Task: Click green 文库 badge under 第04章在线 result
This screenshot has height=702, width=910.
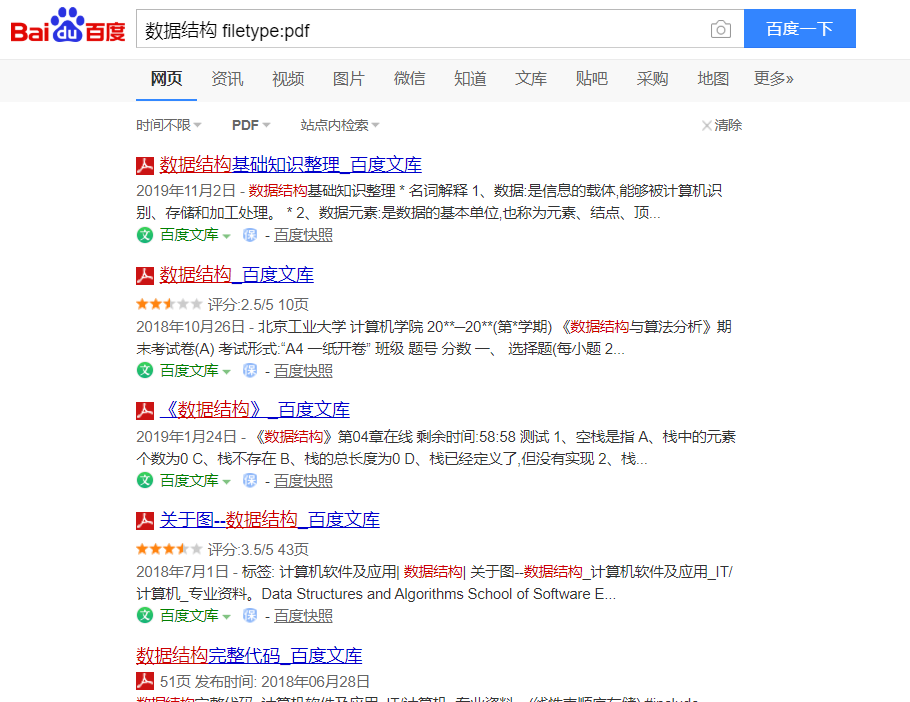Action: point(145,480)
